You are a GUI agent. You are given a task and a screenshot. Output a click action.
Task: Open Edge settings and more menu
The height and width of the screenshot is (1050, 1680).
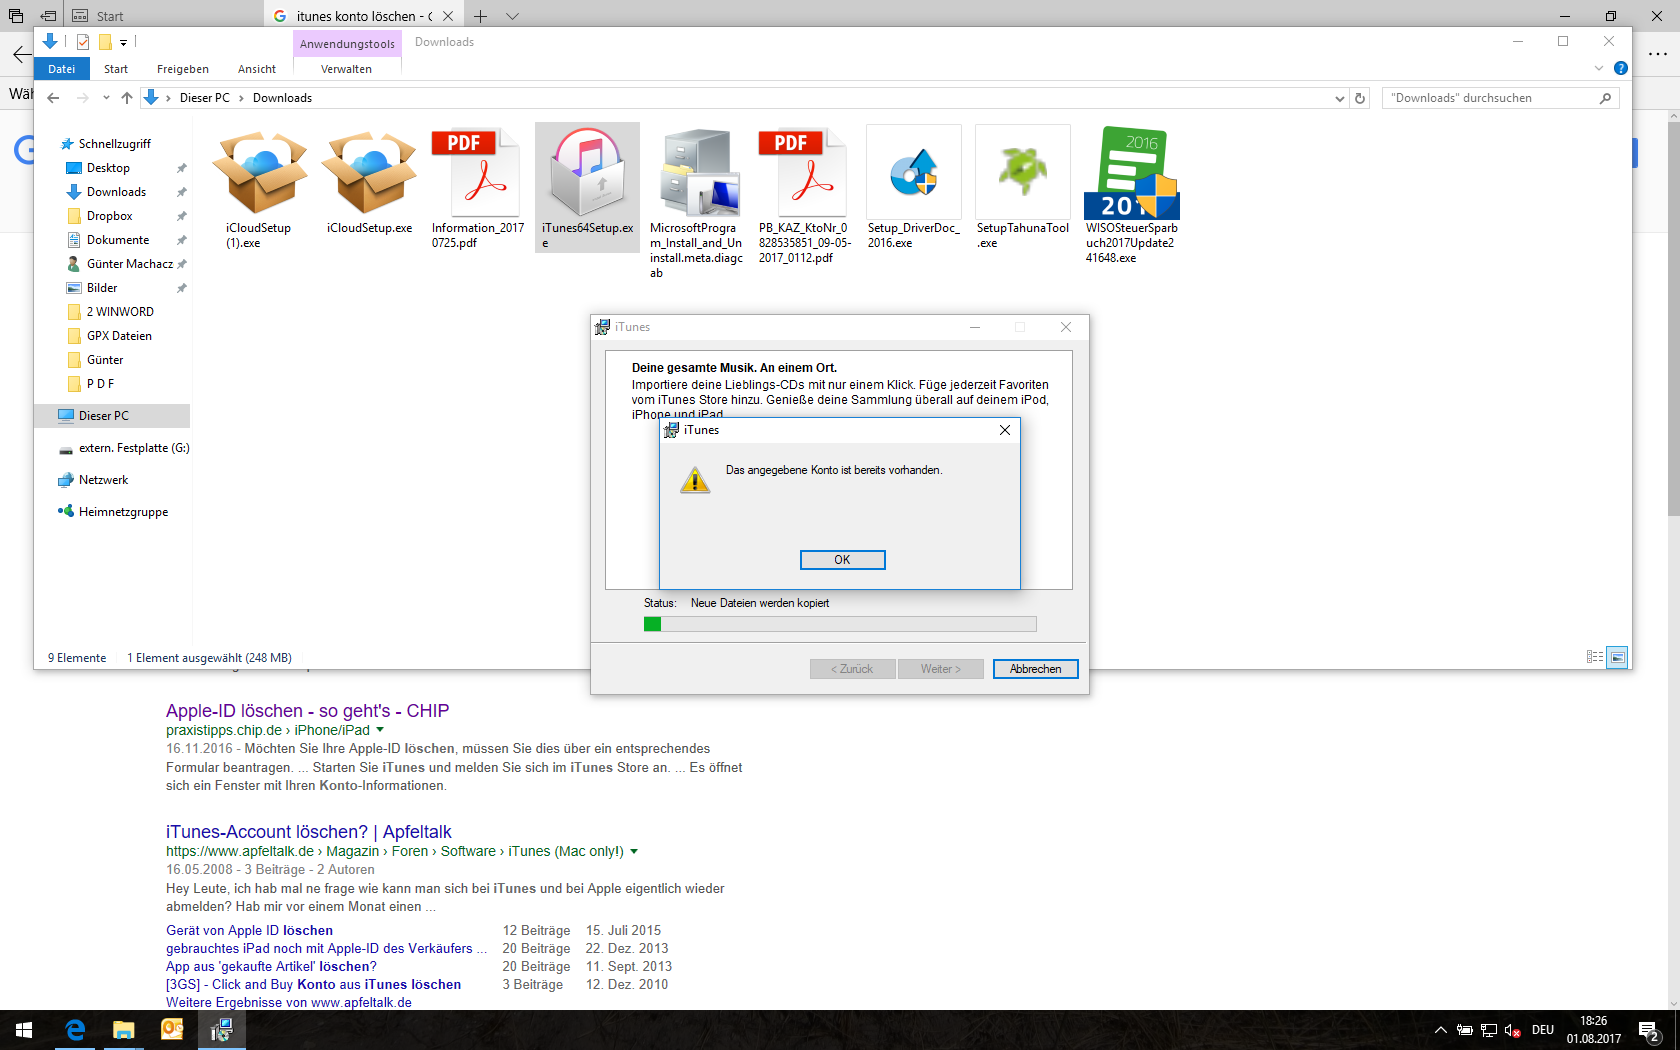(1658, 54)
